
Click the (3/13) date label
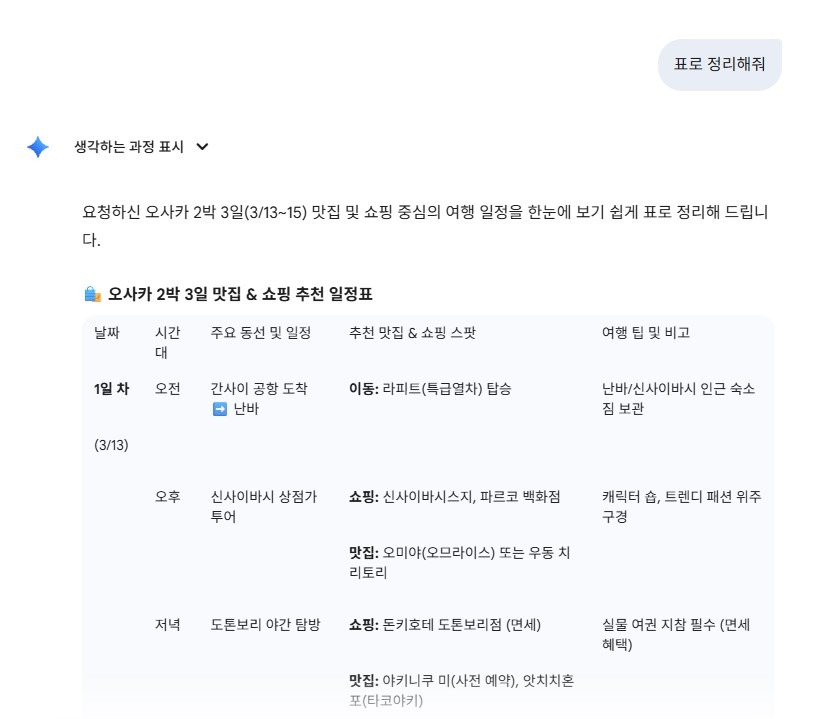(x=112, y=444)
